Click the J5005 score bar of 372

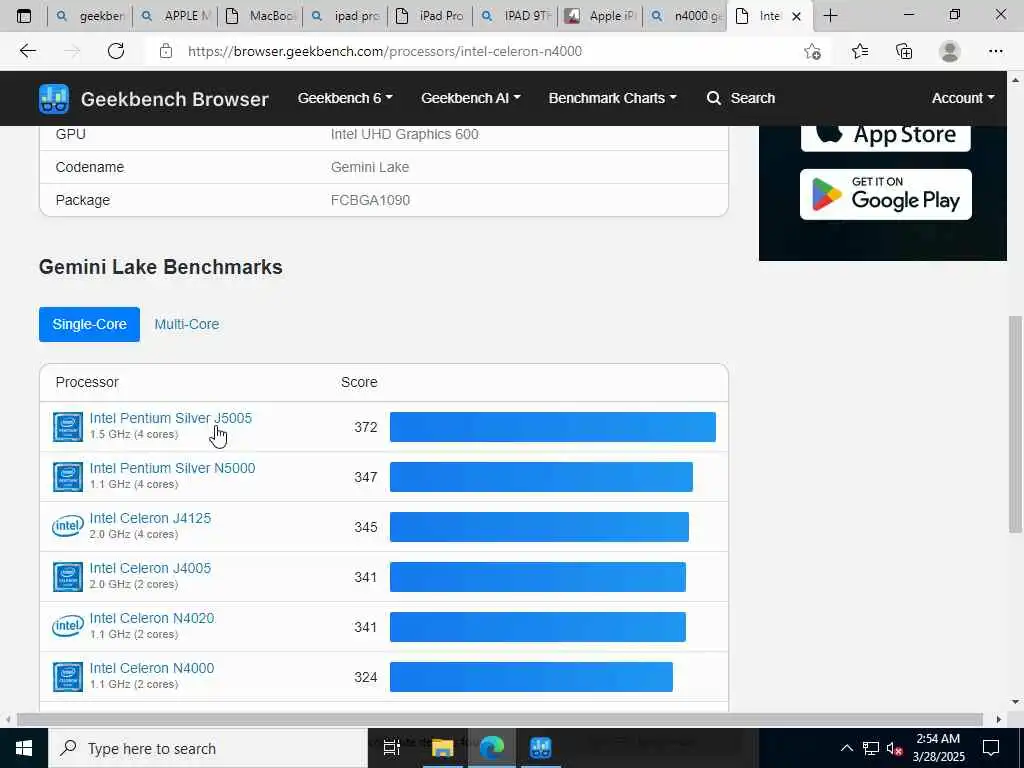[552, 427]
